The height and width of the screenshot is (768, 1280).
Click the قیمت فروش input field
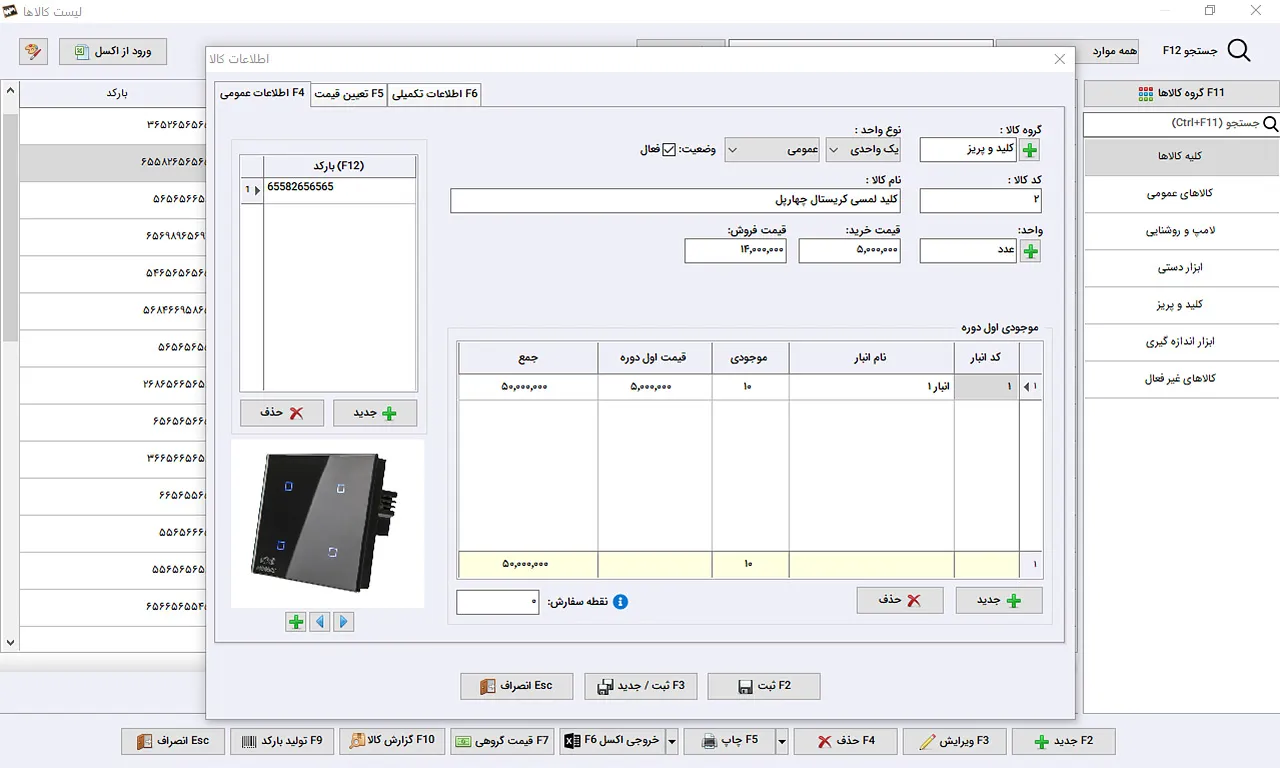click(735, 251)
